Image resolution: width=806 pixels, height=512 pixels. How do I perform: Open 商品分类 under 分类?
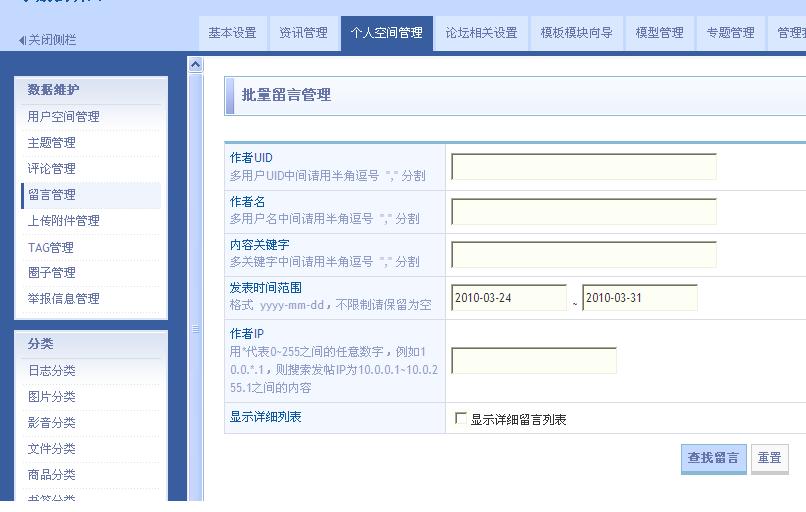(x=51, y=474)
